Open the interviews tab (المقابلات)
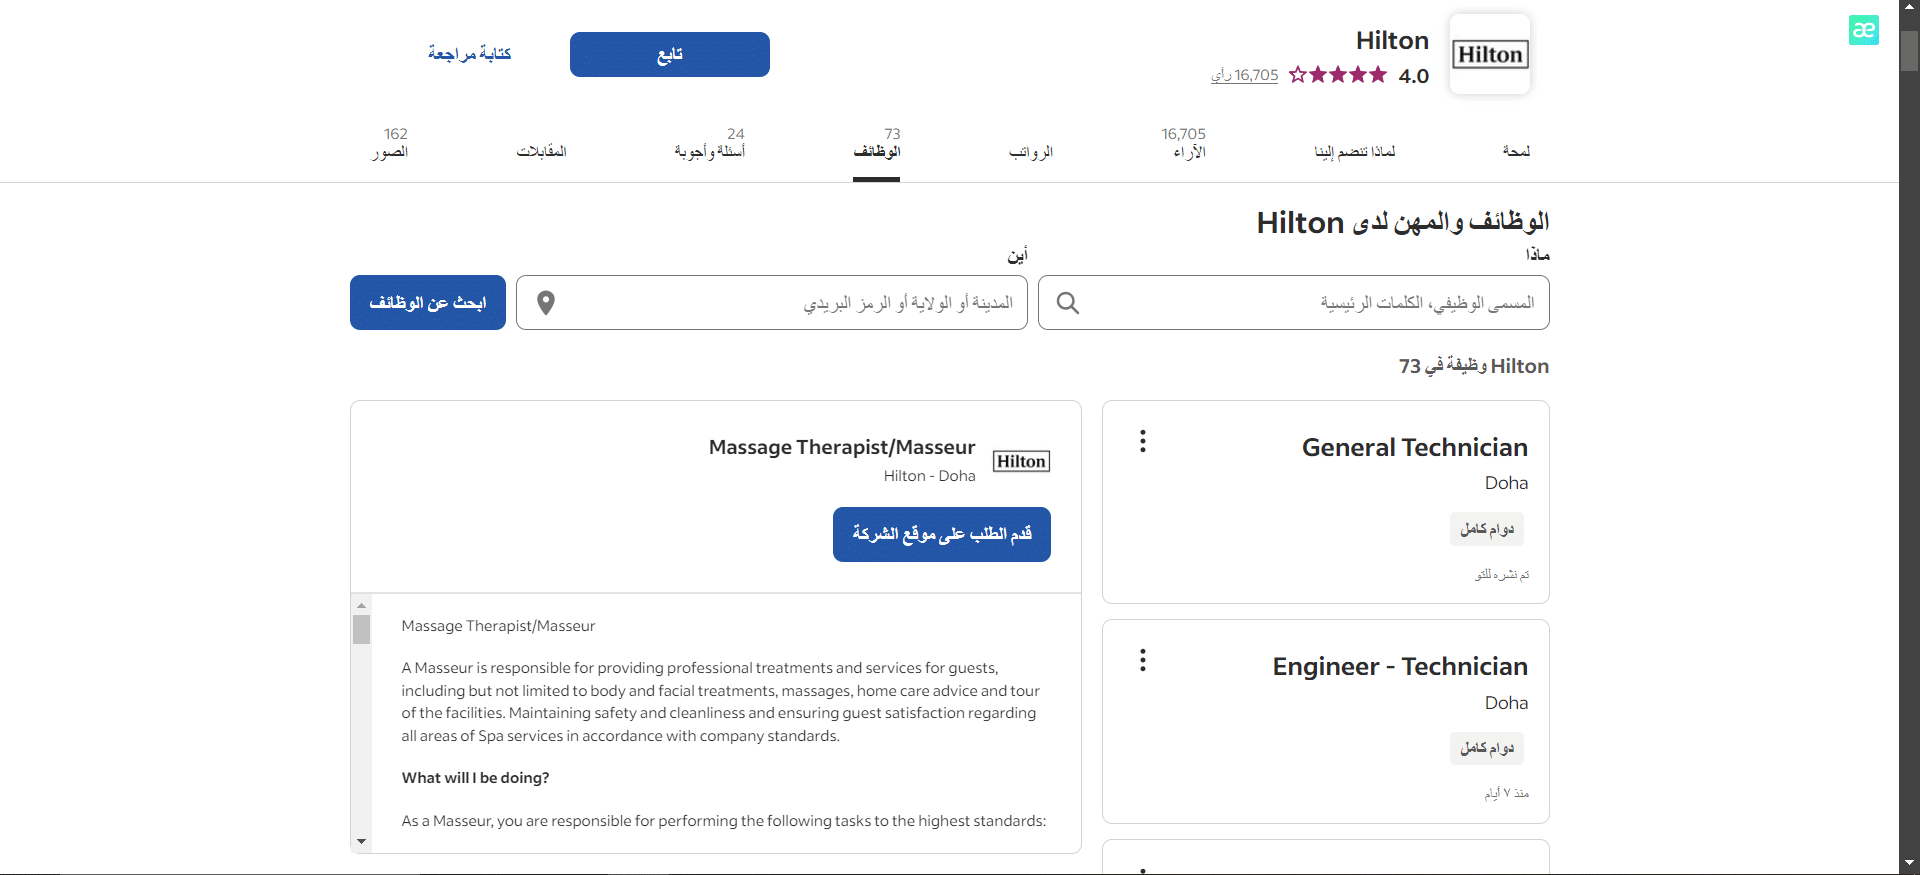The width and height of the screenshot is (1920, 875). pyautogui.click(x=541, y=151)
